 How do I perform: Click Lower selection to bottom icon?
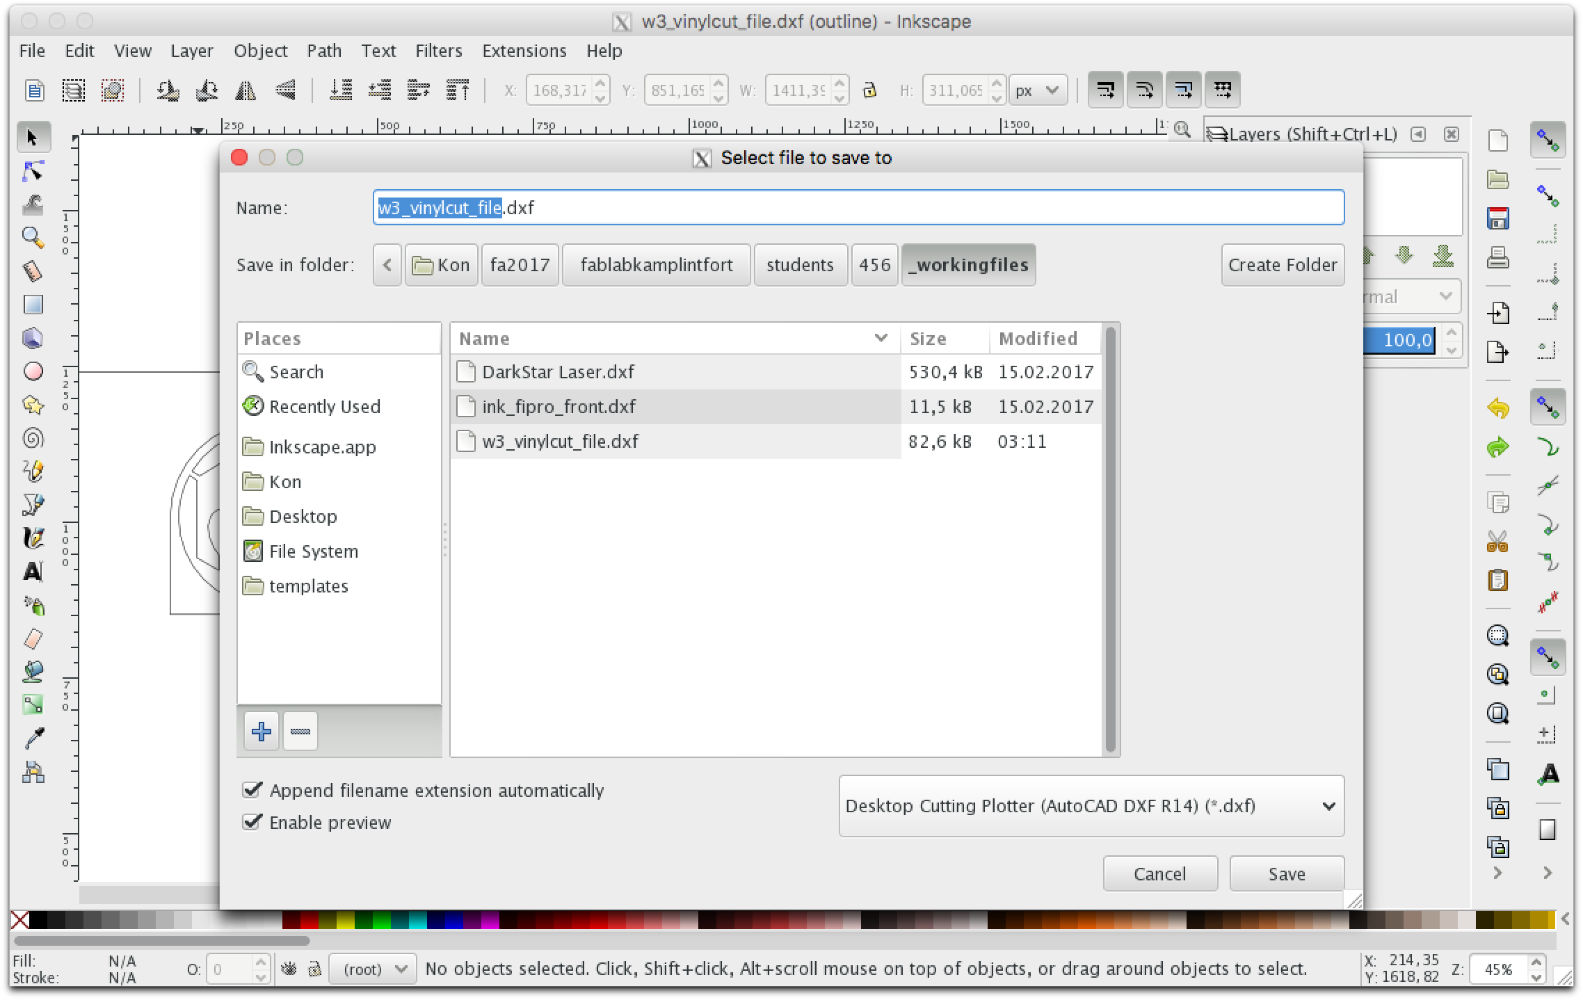pyautogui.click(x=341, y=91)
